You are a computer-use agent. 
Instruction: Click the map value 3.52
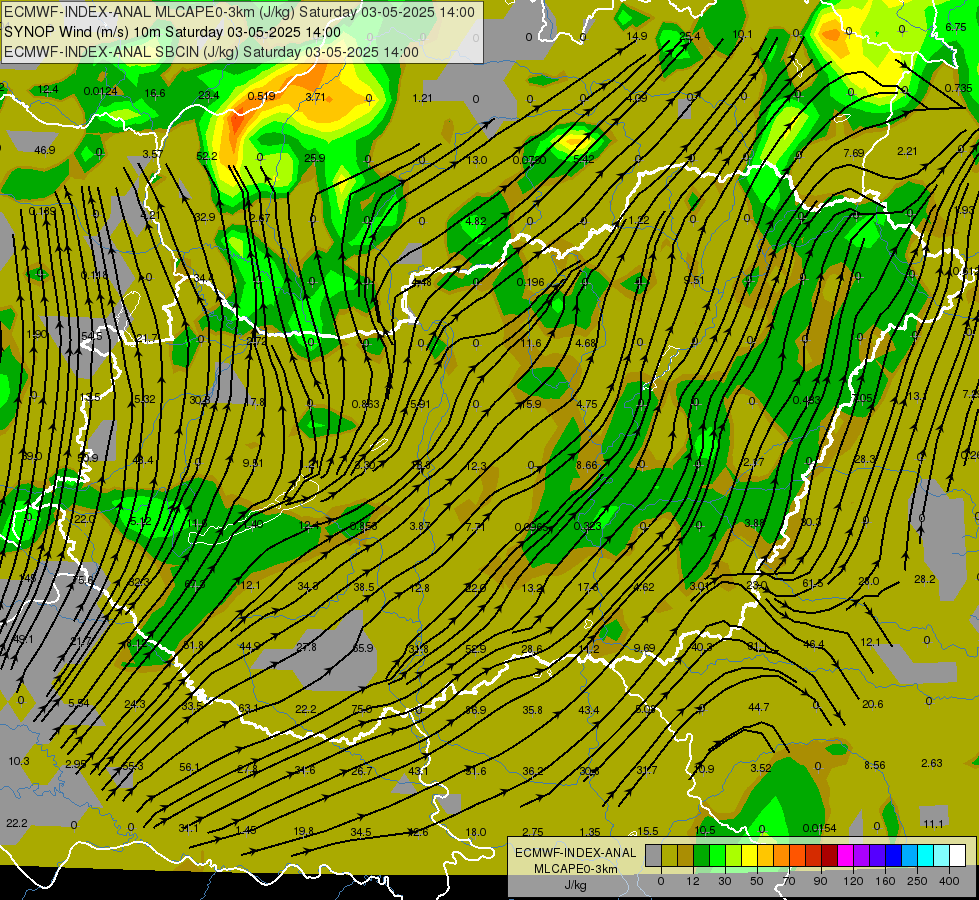coord(761,768)
